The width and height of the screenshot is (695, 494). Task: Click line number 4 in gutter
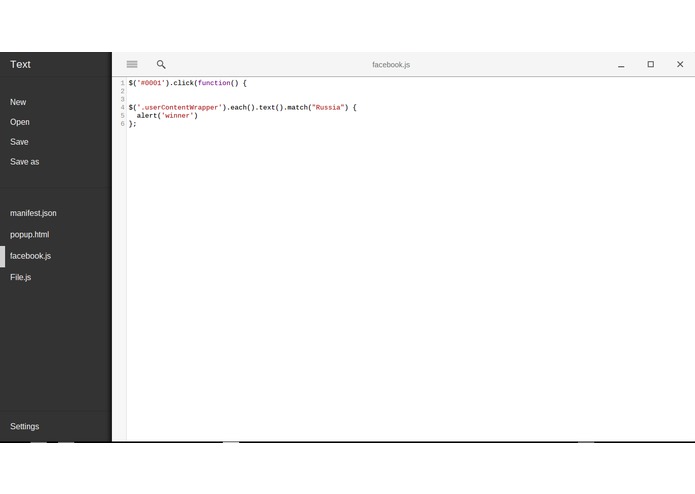(122, 107)
